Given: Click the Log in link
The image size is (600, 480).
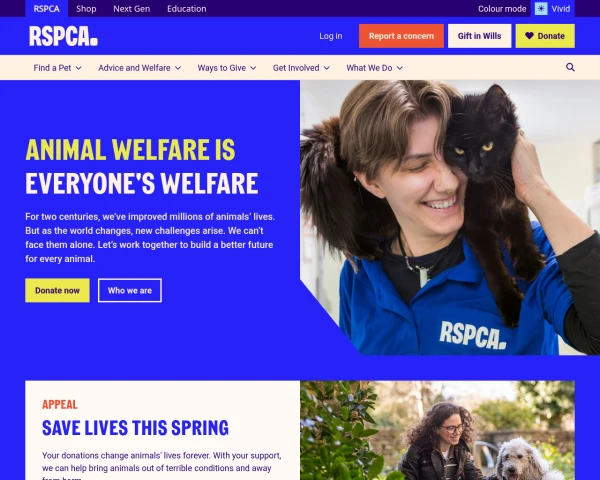Looking at the screenshot, I should click(x=331, y=36).
